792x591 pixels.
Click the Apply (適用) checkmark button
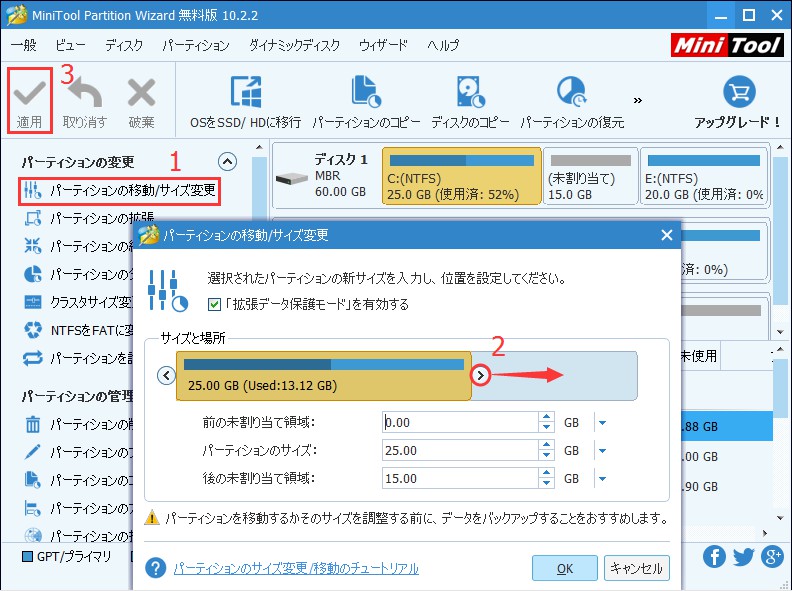(29, 102)
